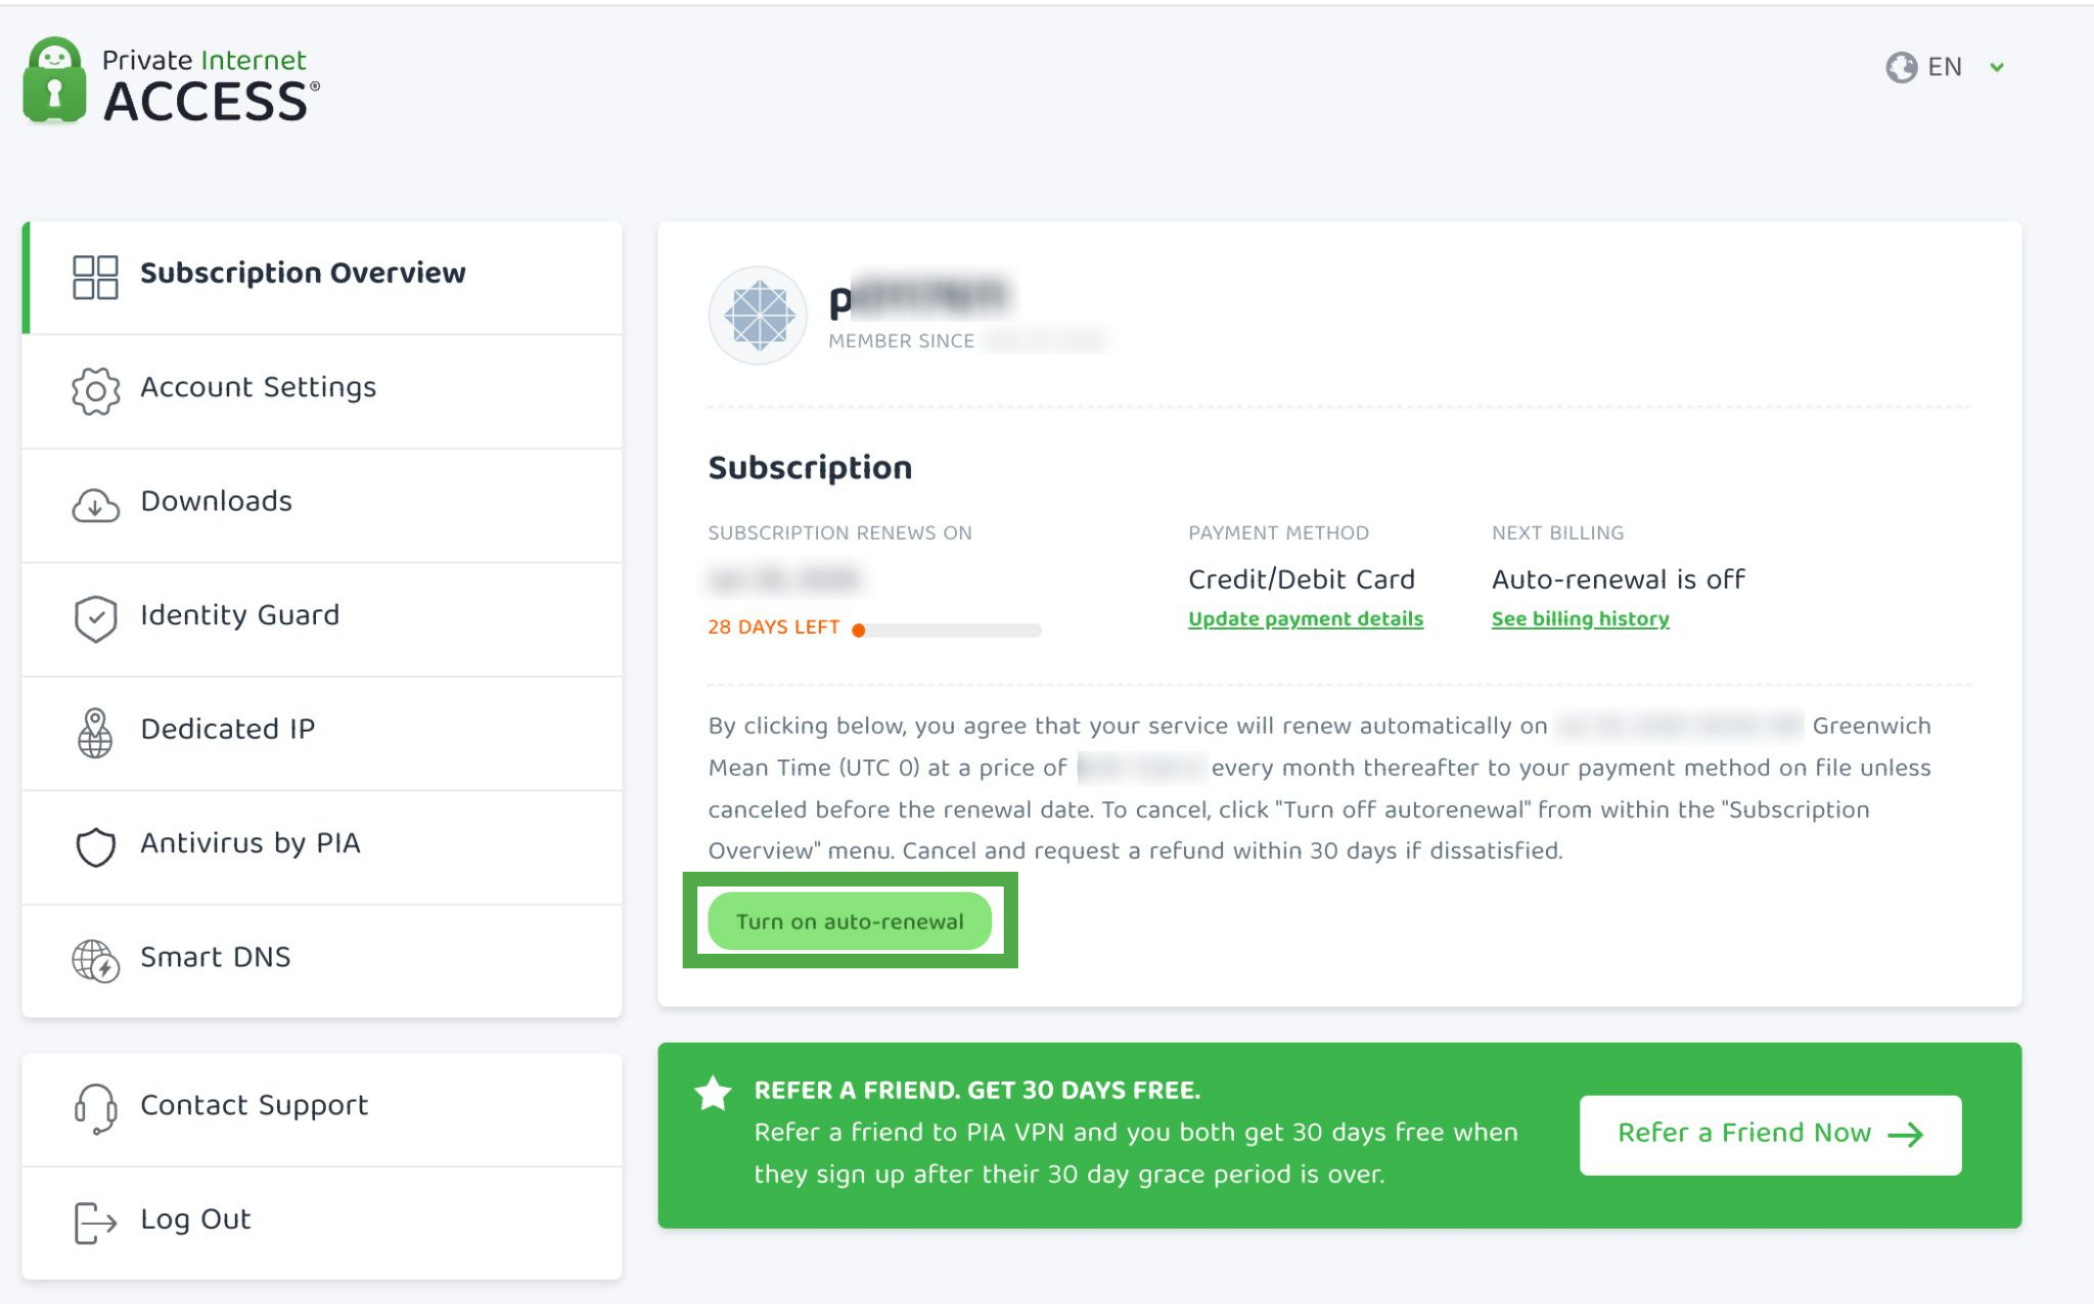Click the Smart DNS globe lightning icon
The height and width of the screenshot is (1304, 2094).
tap(95, 961)
